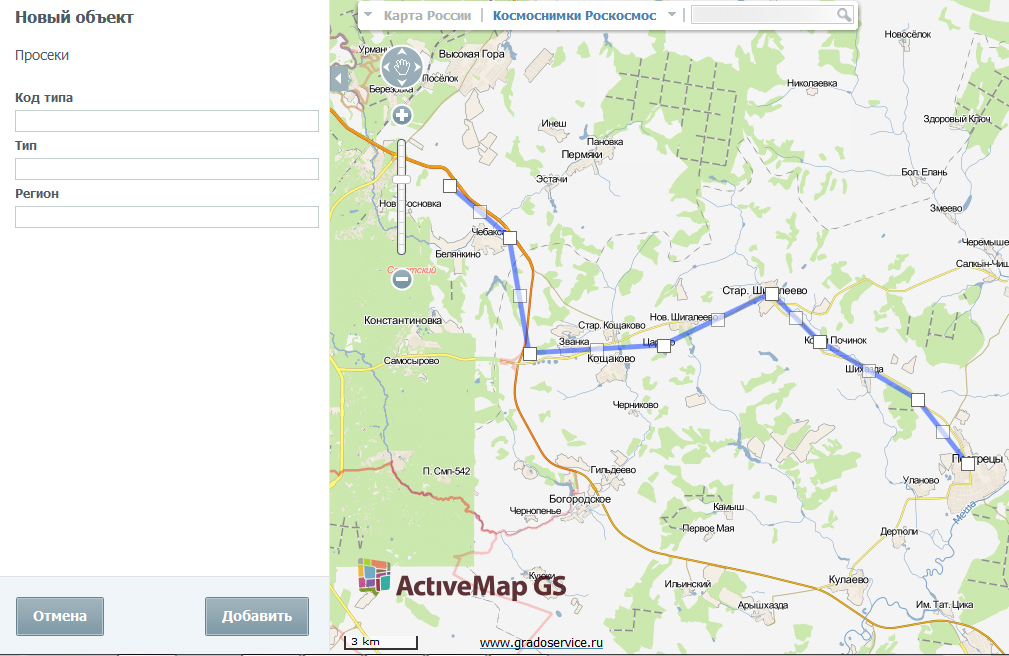Viewport: 1009px width, 656px height.
Task: Select the midpoint handle beside Нов. Шигалеево
Action: 718,320
